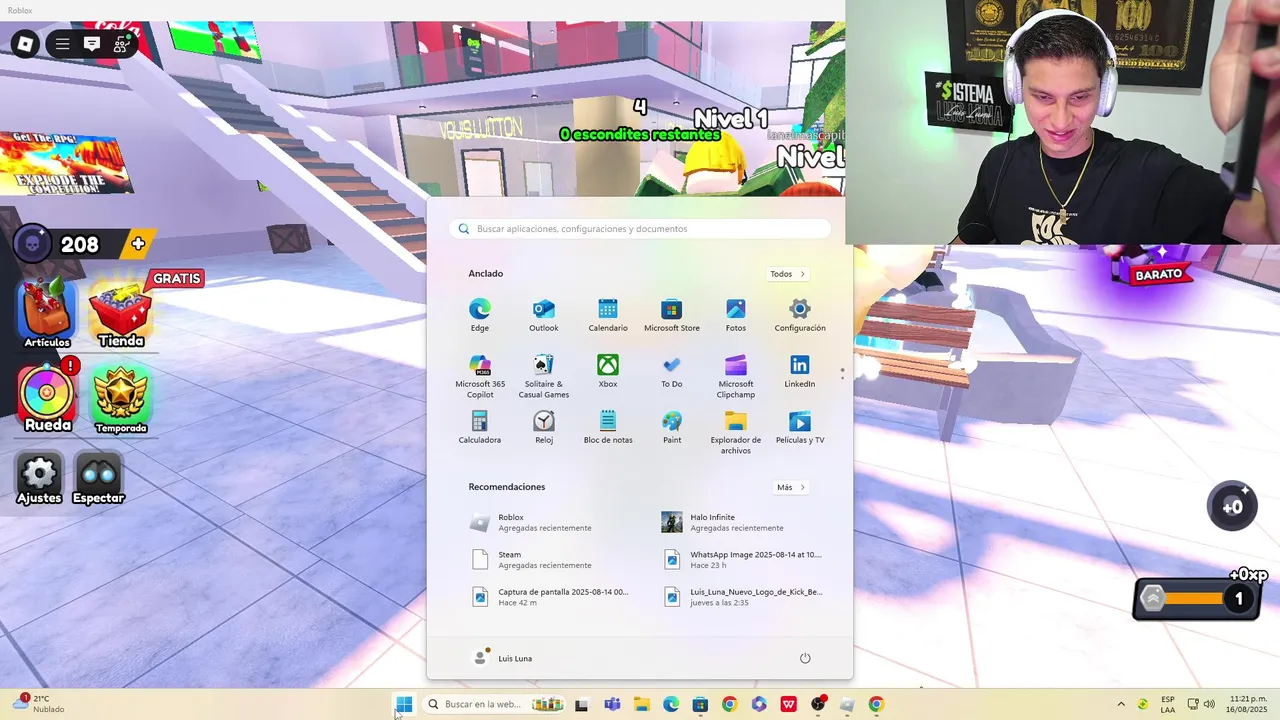This screenshot has width=1280, height=720.
Task: Open the Luis Luna user account menu
Action: coord(503,658)
